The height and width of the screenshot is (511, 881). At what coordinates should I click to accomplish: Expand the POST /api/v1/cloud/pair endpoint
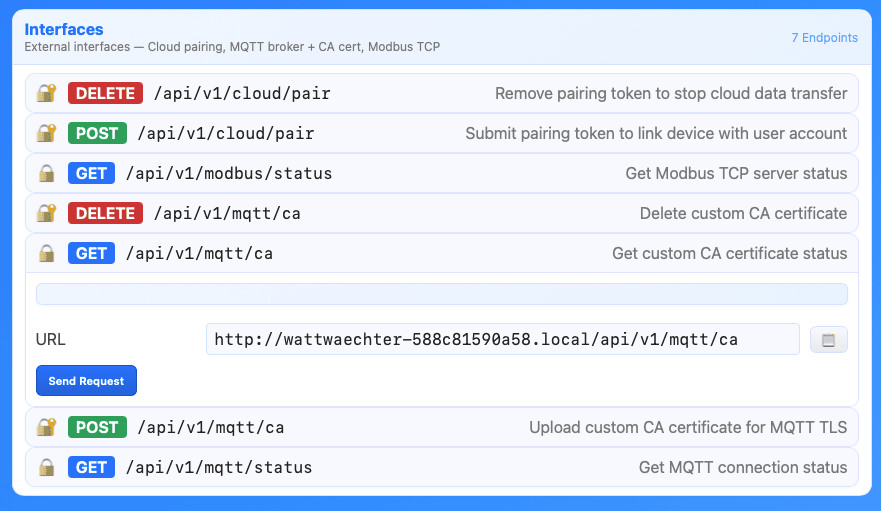[x=442, y=133]
